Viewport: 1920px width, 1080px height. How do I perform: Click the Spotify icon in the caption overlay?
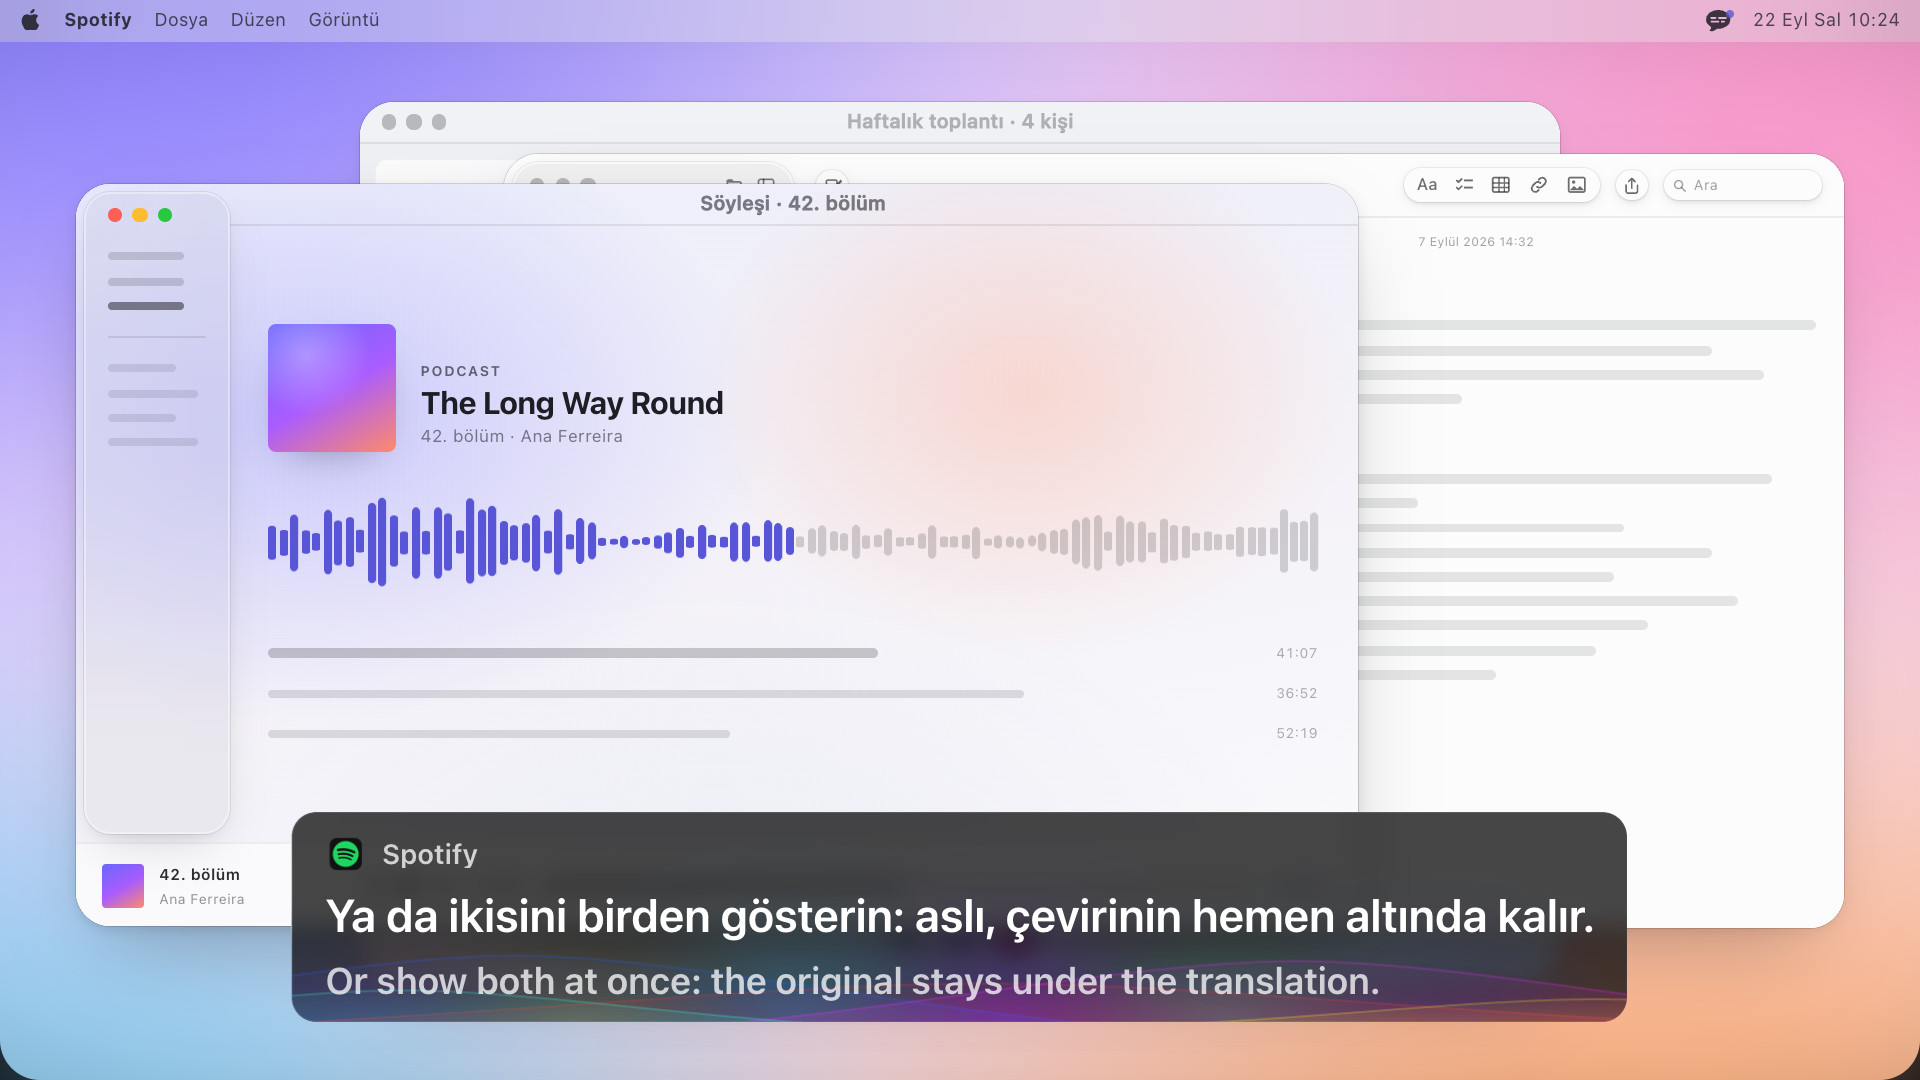tap(346, 854)
